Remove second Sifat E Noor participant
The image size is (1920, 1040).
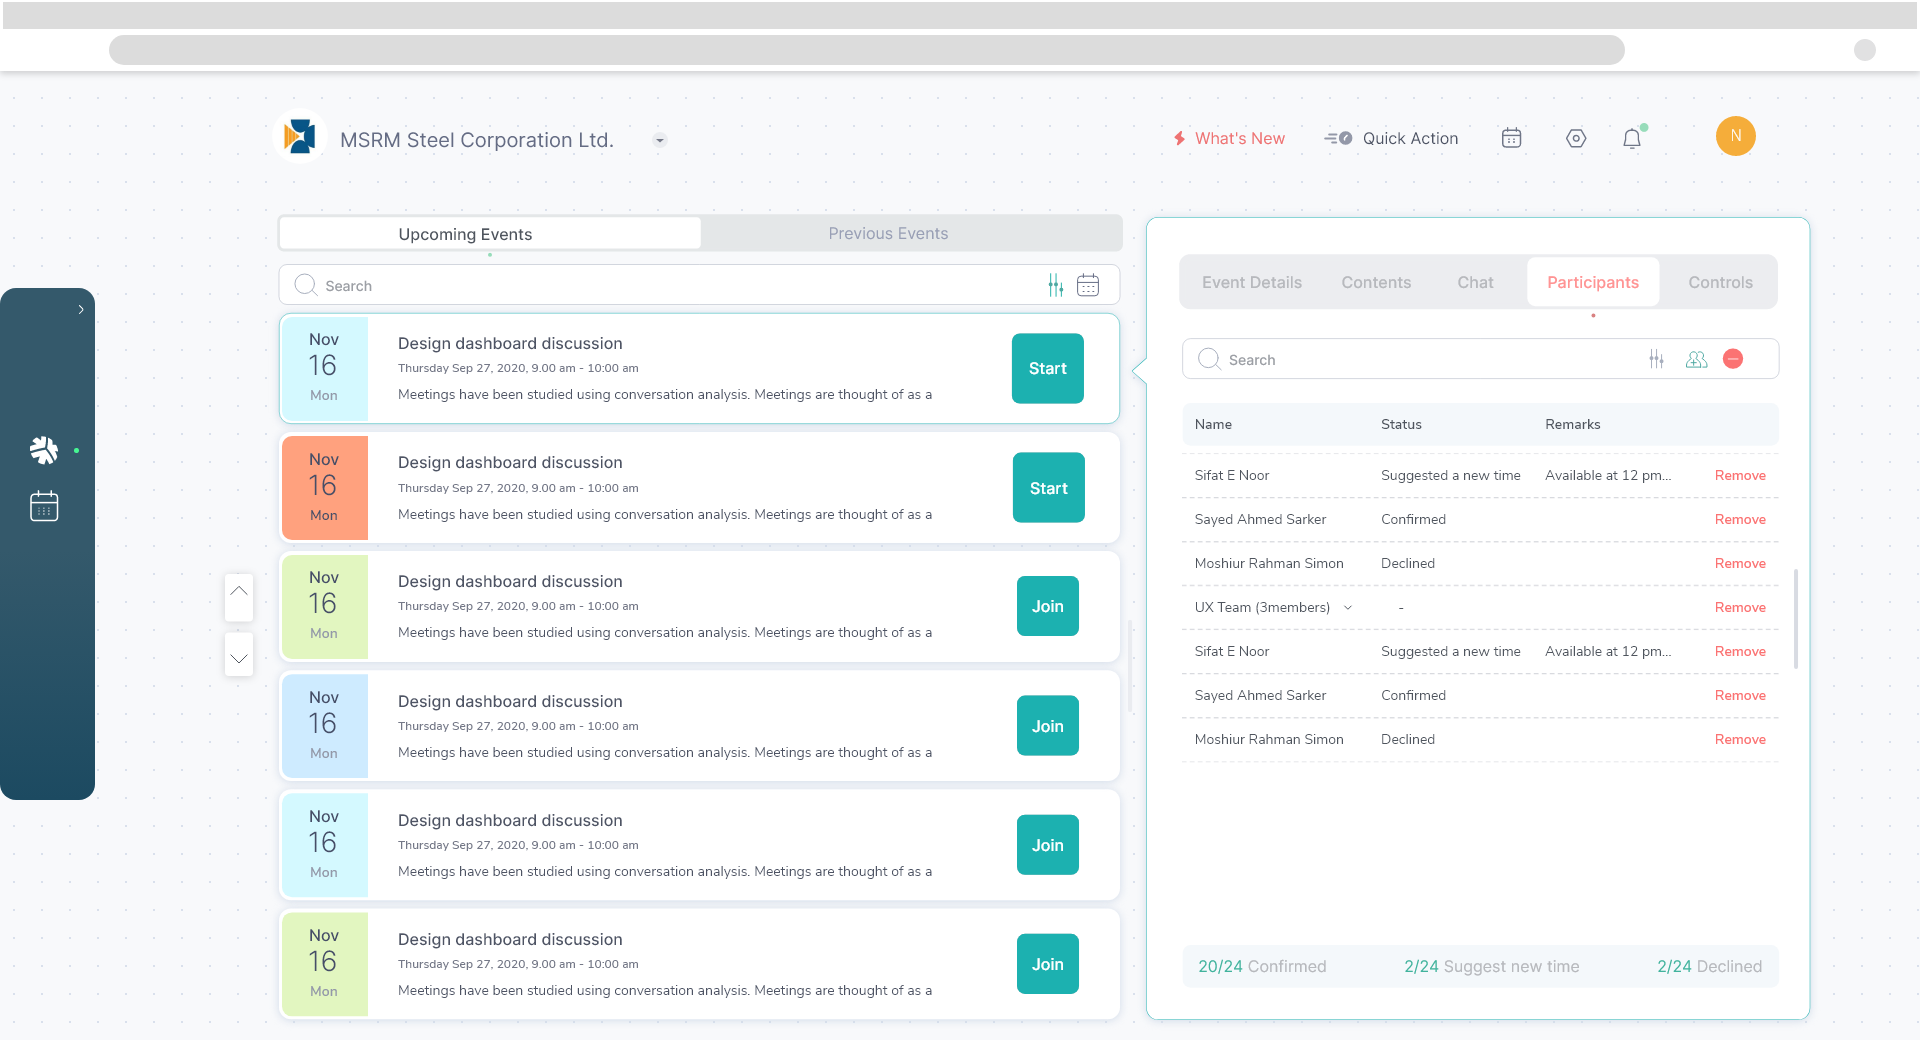(x=1740, y=651)
